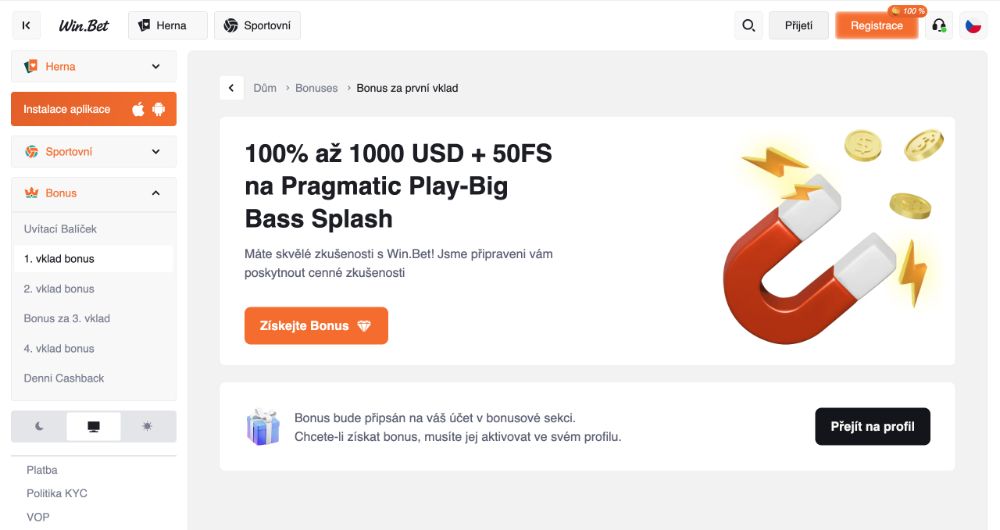This screenshot has width=1000, height=530.
Task: Switch to dark mode moon toggle
Action: coord(39,426)
